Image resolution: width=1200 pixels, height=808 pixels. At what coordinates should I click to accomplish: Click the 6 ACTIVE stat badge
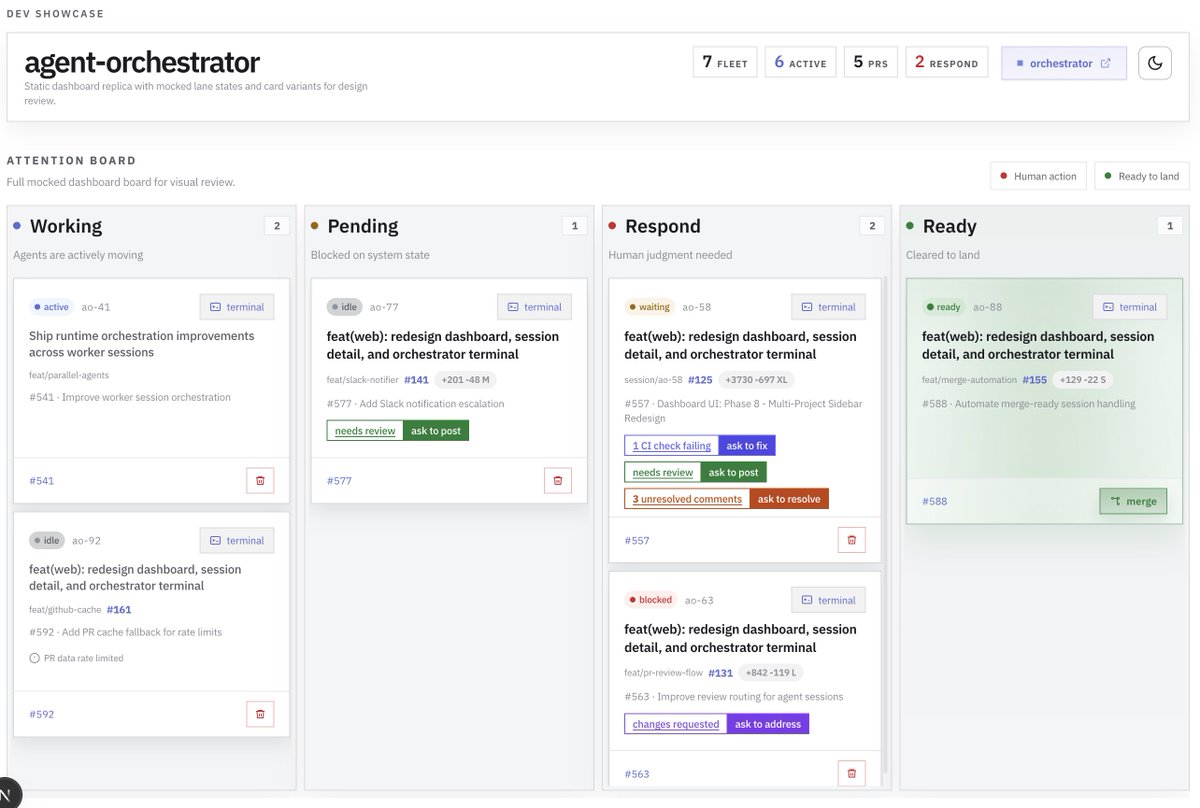pos(801,62)
